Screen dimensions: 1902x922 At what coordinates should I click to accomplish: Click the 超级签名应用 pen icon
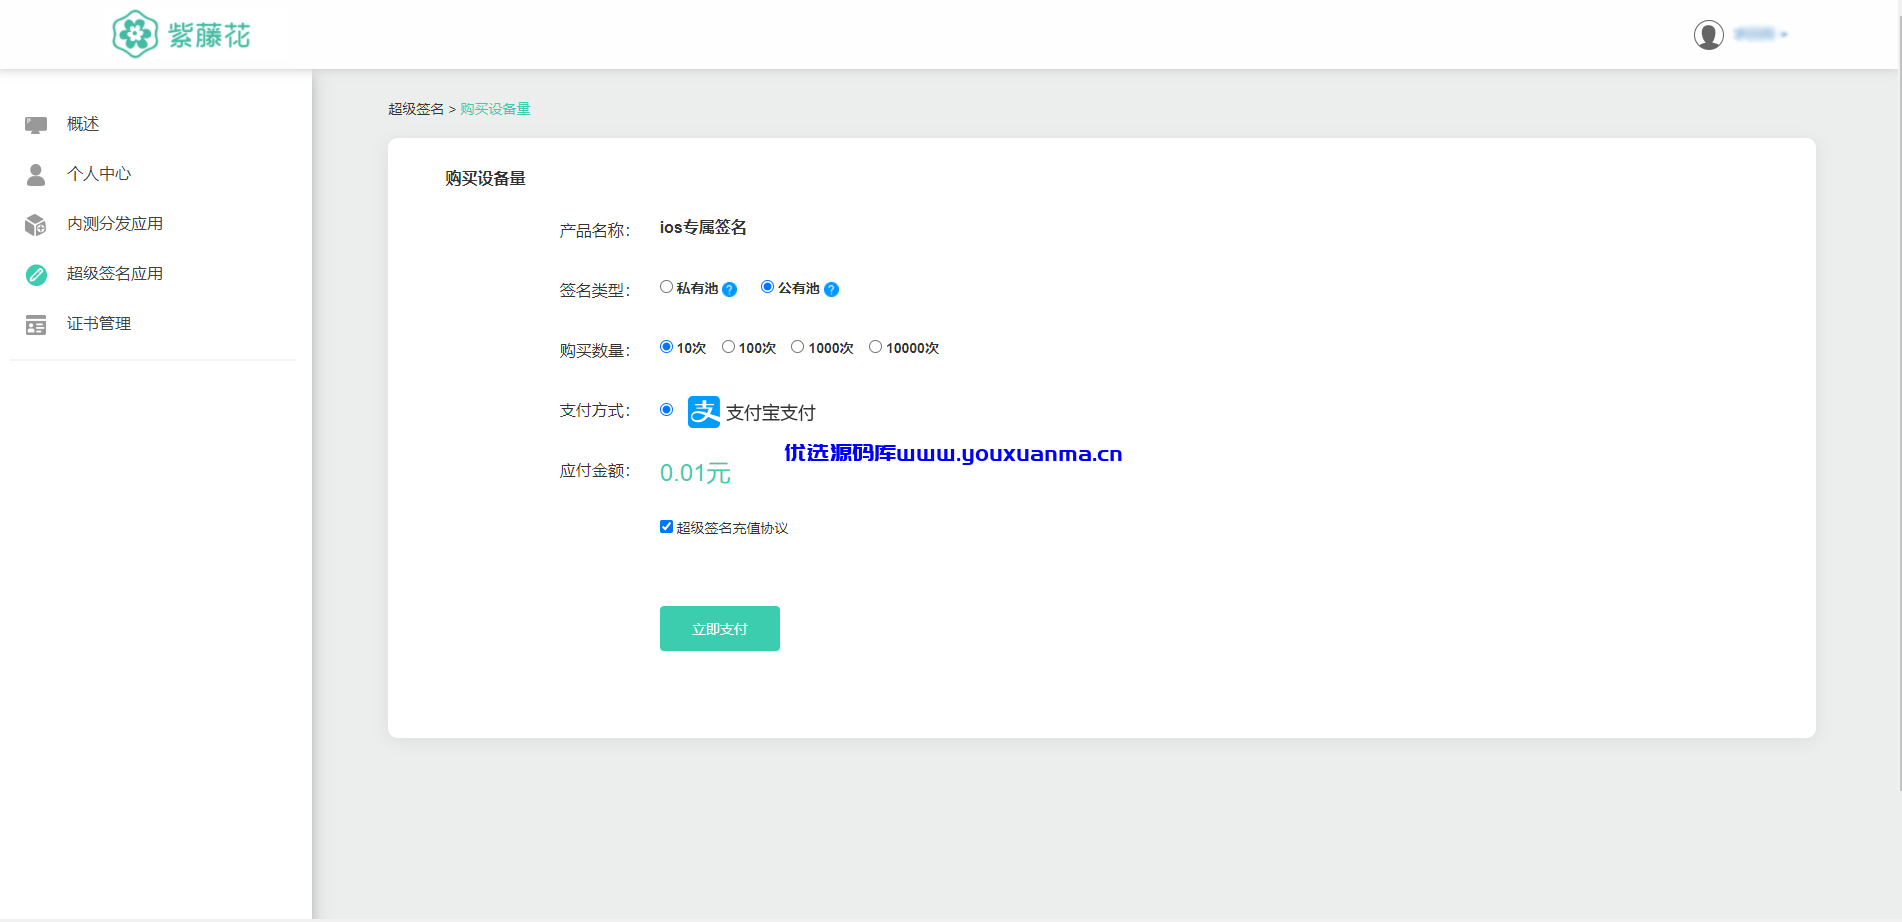tap(36, 275)
